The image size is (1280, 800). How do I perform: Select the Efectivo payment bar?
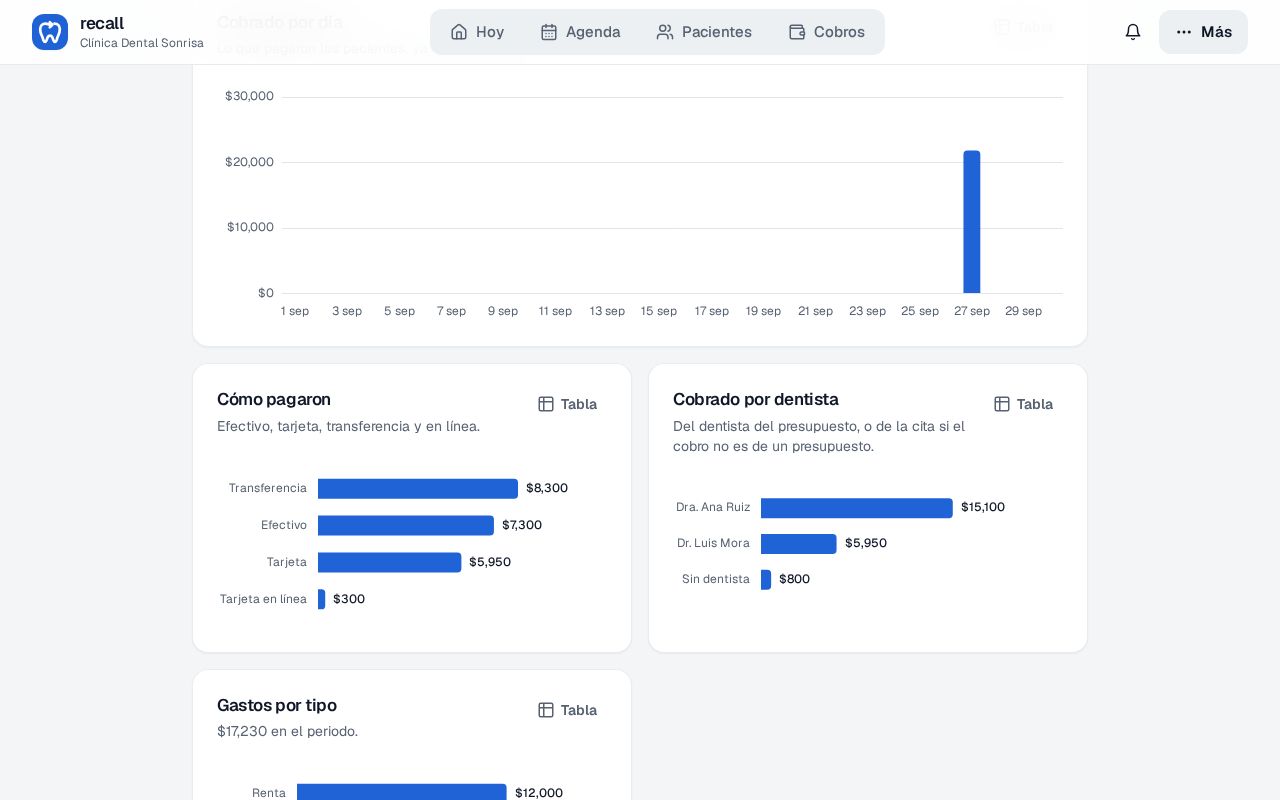(406, 525)
